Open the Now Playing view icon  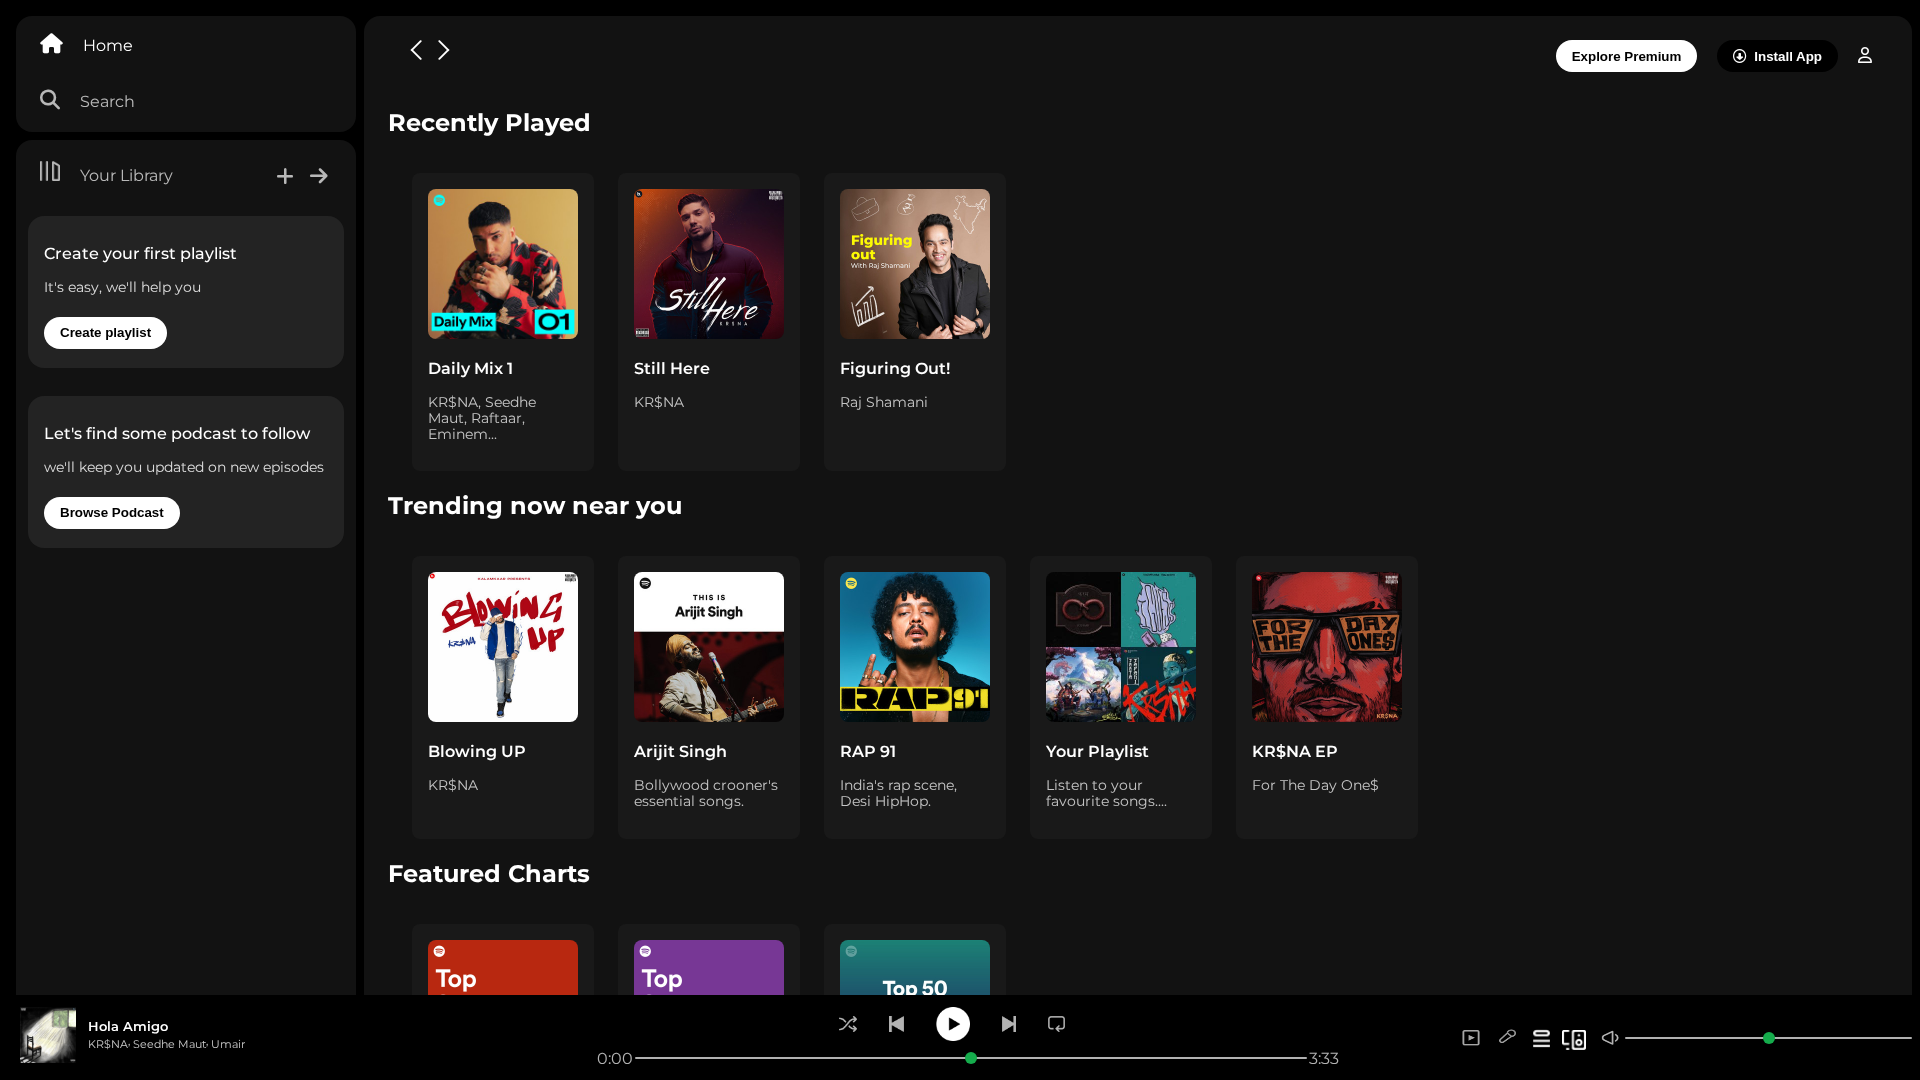[1471, 1038]
